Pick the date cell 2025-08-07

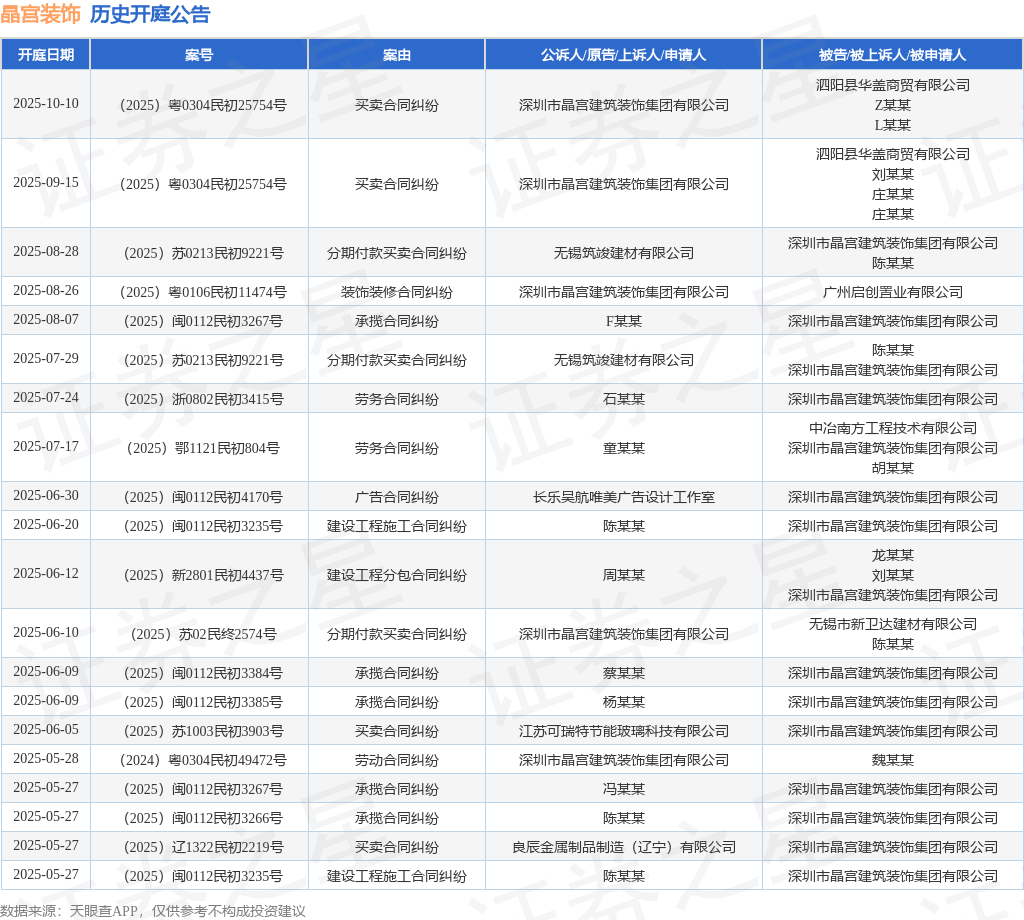point(46,320)
